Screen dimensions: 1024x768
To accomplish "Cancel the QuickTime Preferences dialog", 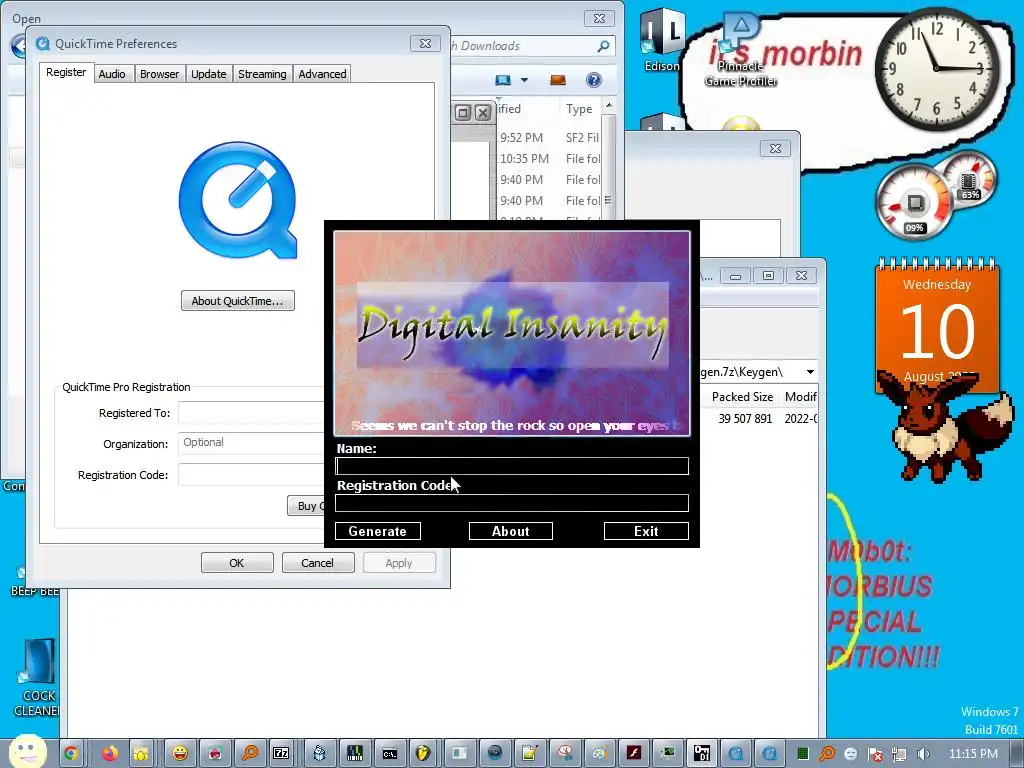I will click(x=317, y=563).
